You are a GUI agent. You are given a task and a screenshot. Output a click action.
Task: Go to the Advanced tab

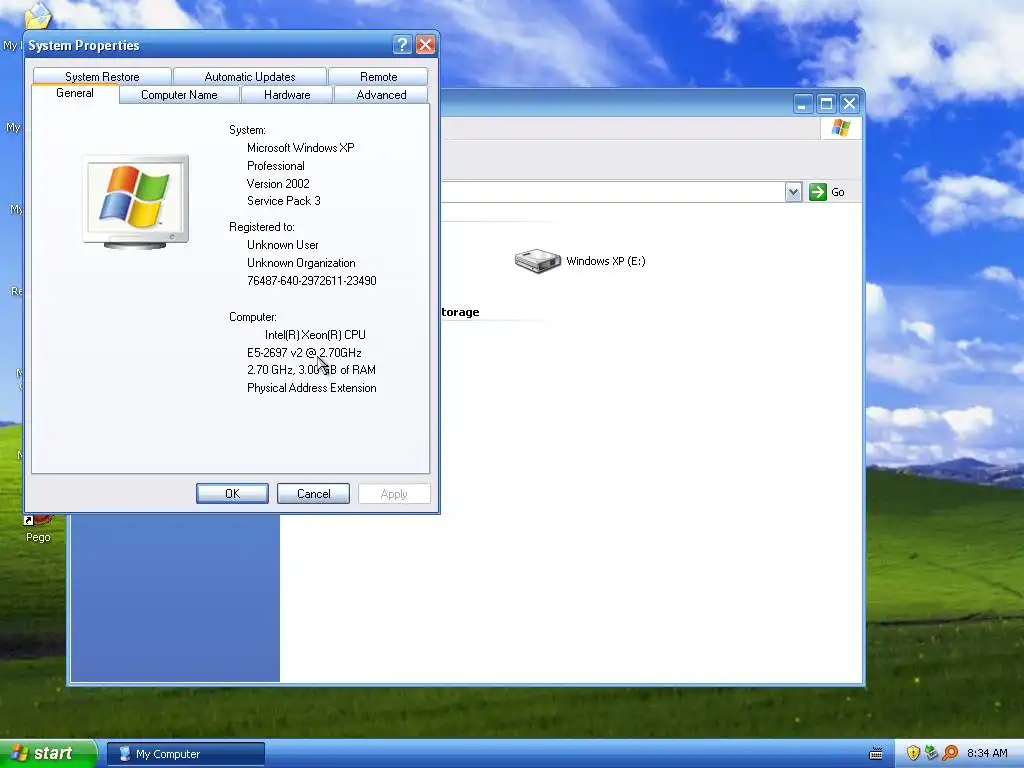click(x=381, y=95)
